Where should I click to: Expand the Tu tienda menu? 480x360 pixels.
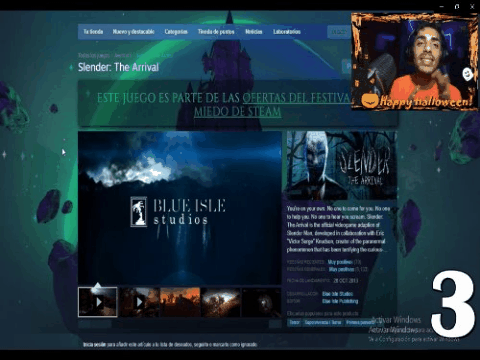pyautogui.click(x=93, y=32)
